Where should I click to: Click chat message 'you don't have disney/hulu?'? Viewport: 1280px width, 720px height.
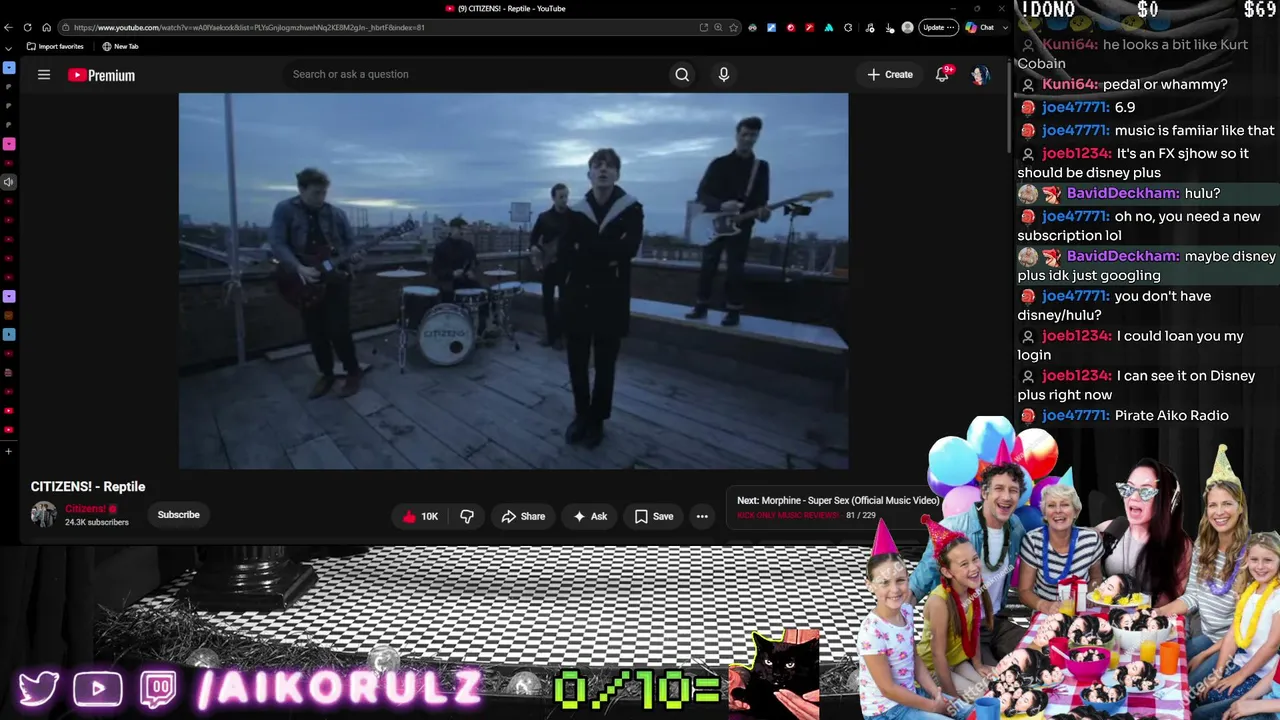(1114, 305)
